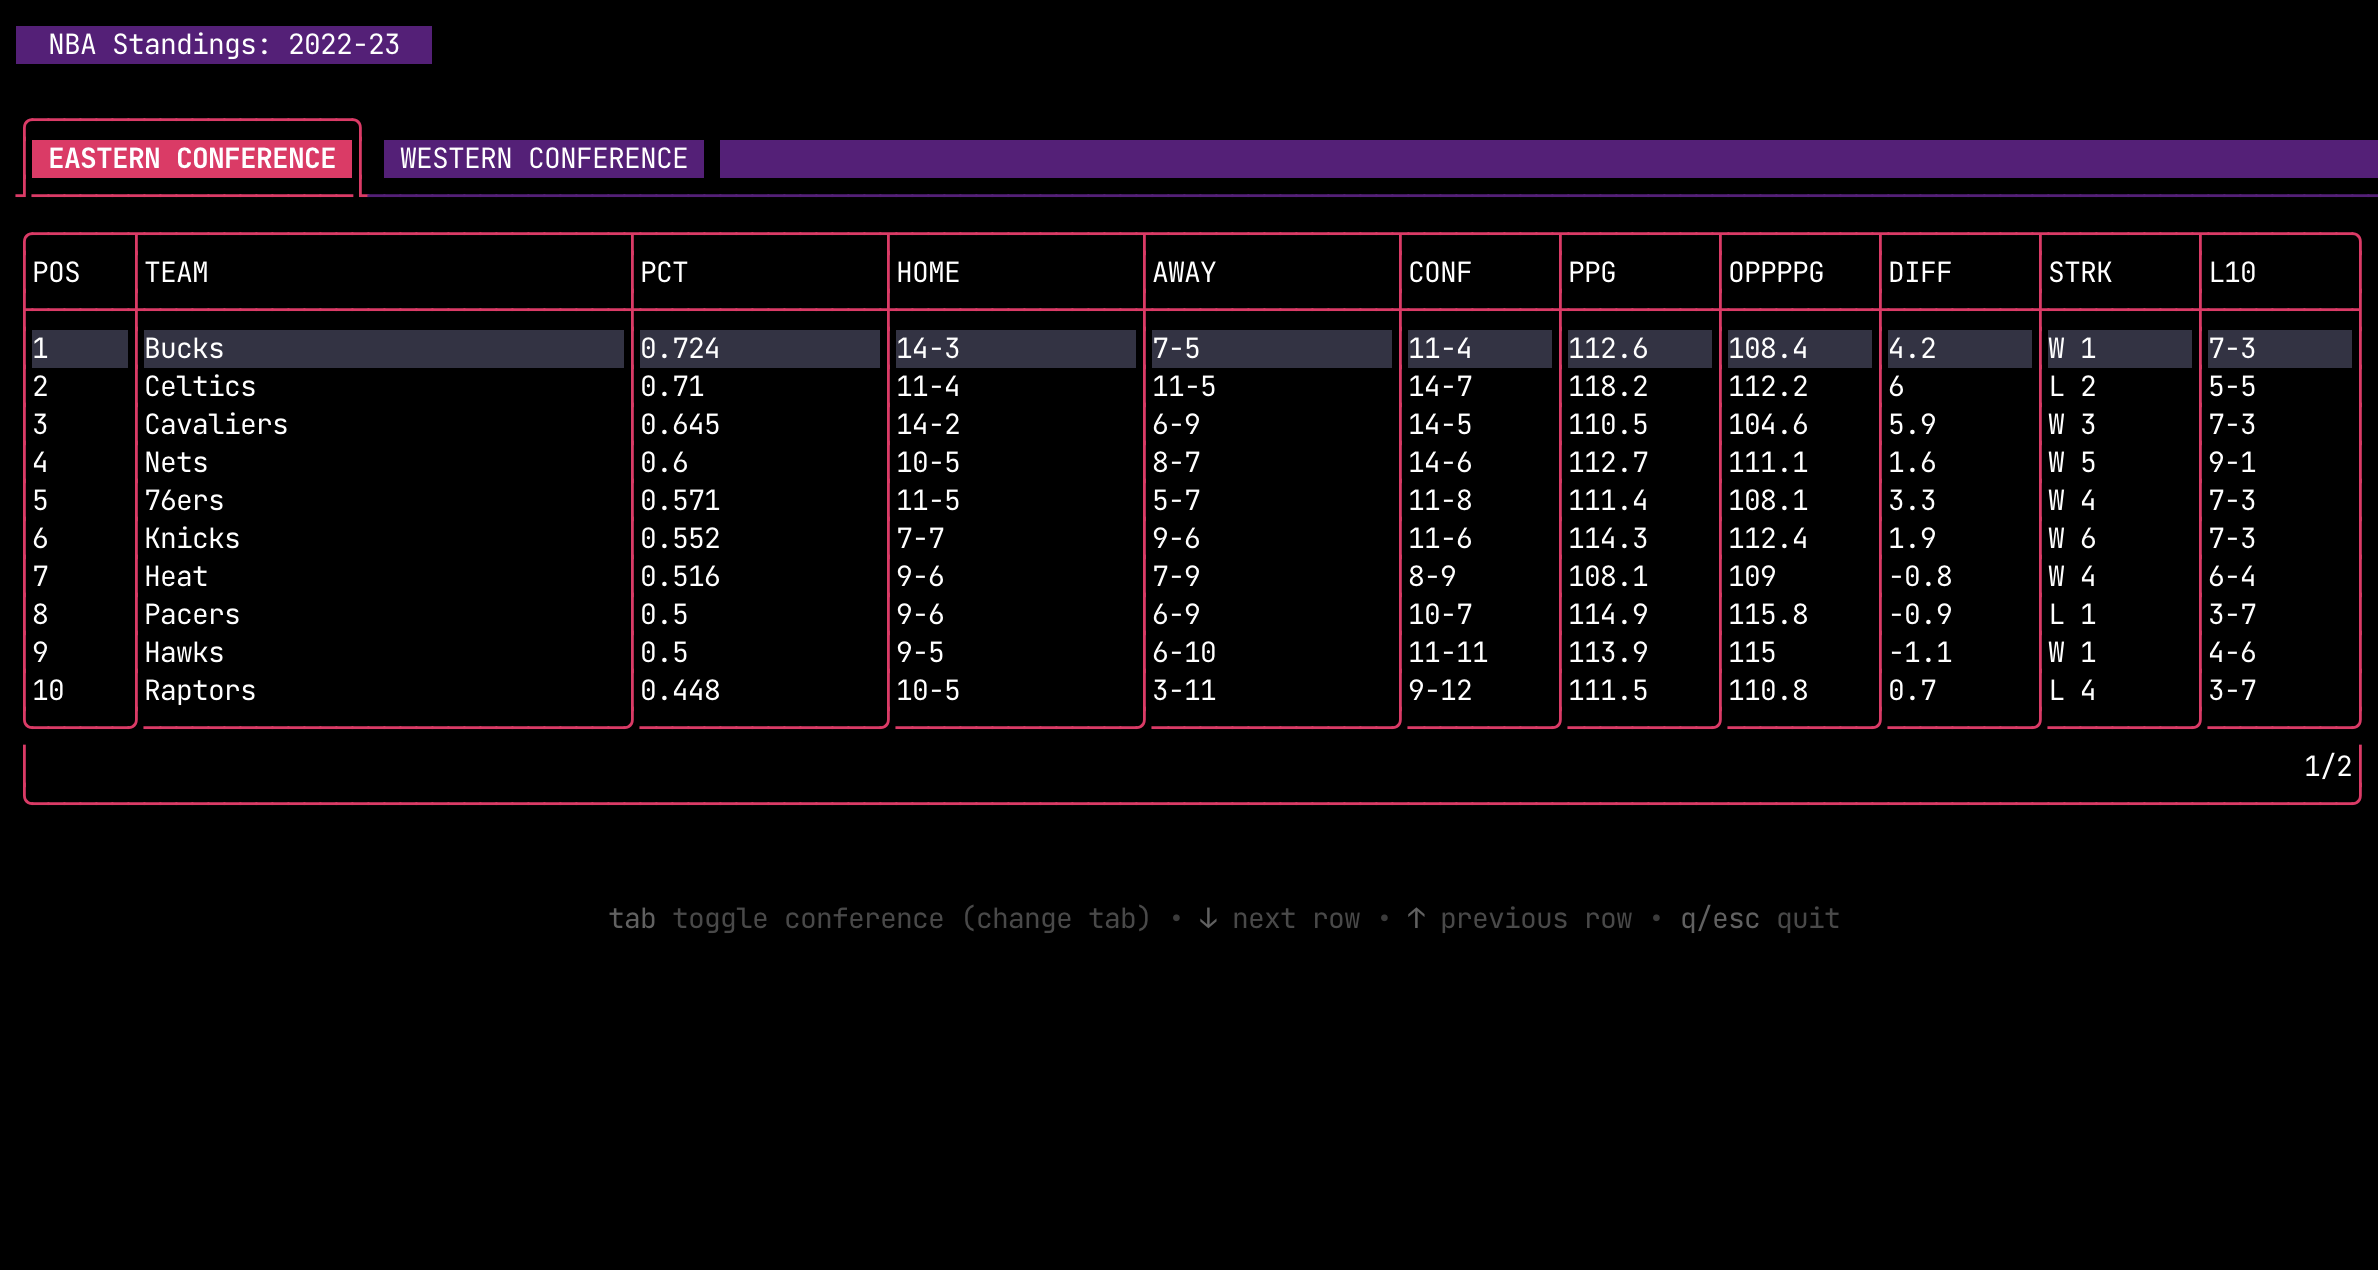Viewport: 2378px width, 1270px height.
Task: Click the 1/2 page indicator
Action: [x=2327, y=767]
